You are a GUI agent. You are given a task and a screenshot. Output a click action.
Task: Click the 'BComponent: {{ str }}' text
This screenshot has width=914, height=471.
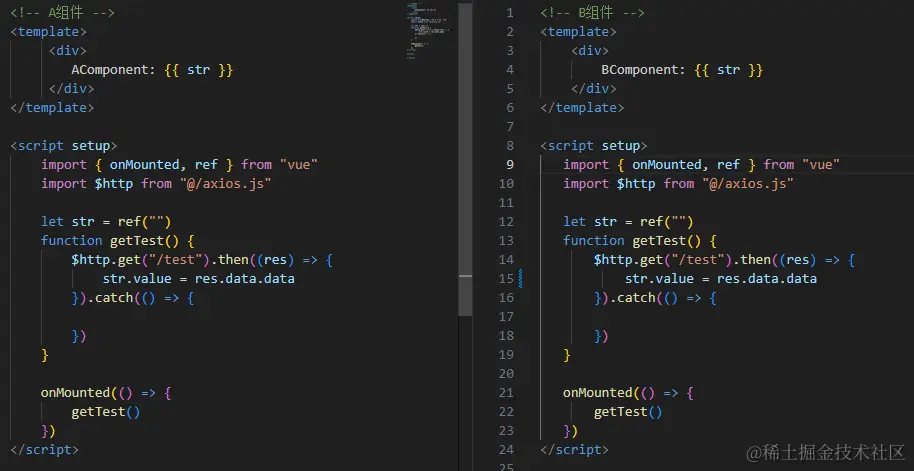coord(682,70)
